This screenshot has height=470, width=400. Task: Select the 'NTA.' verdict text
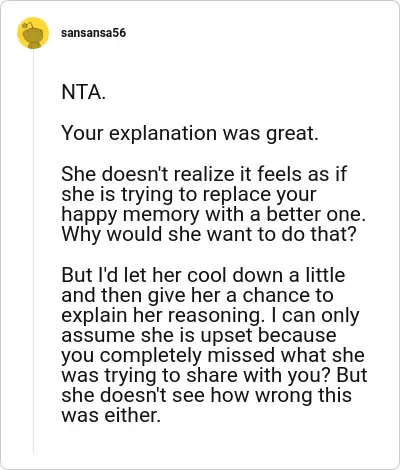(83, 92)
